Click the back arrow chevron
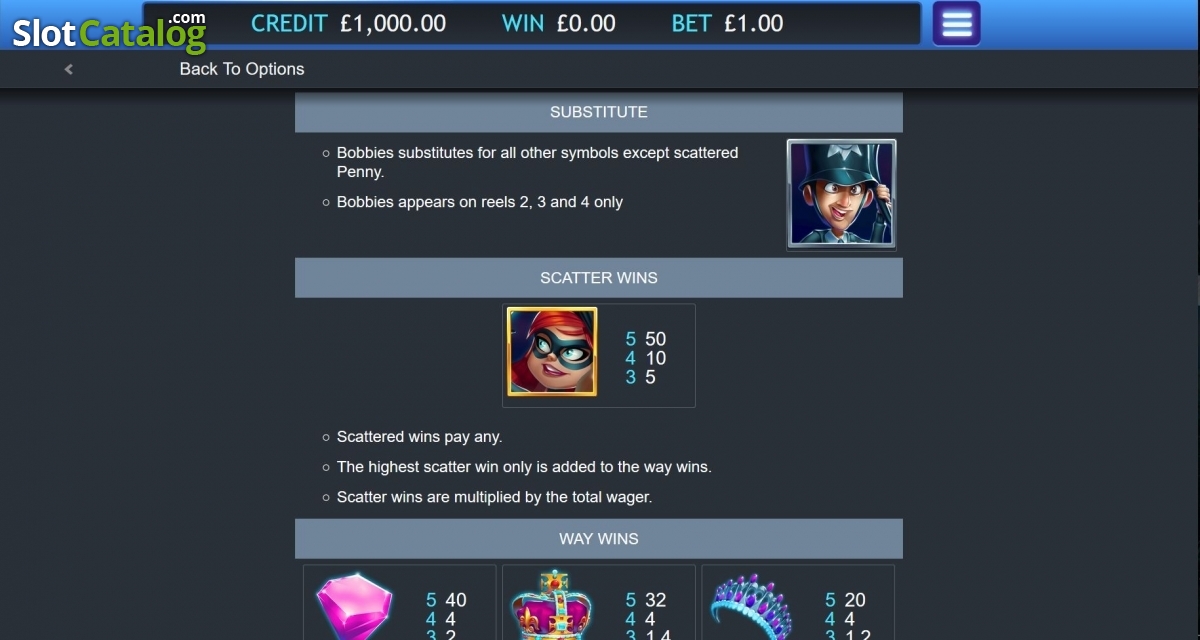 coord(68,69)
